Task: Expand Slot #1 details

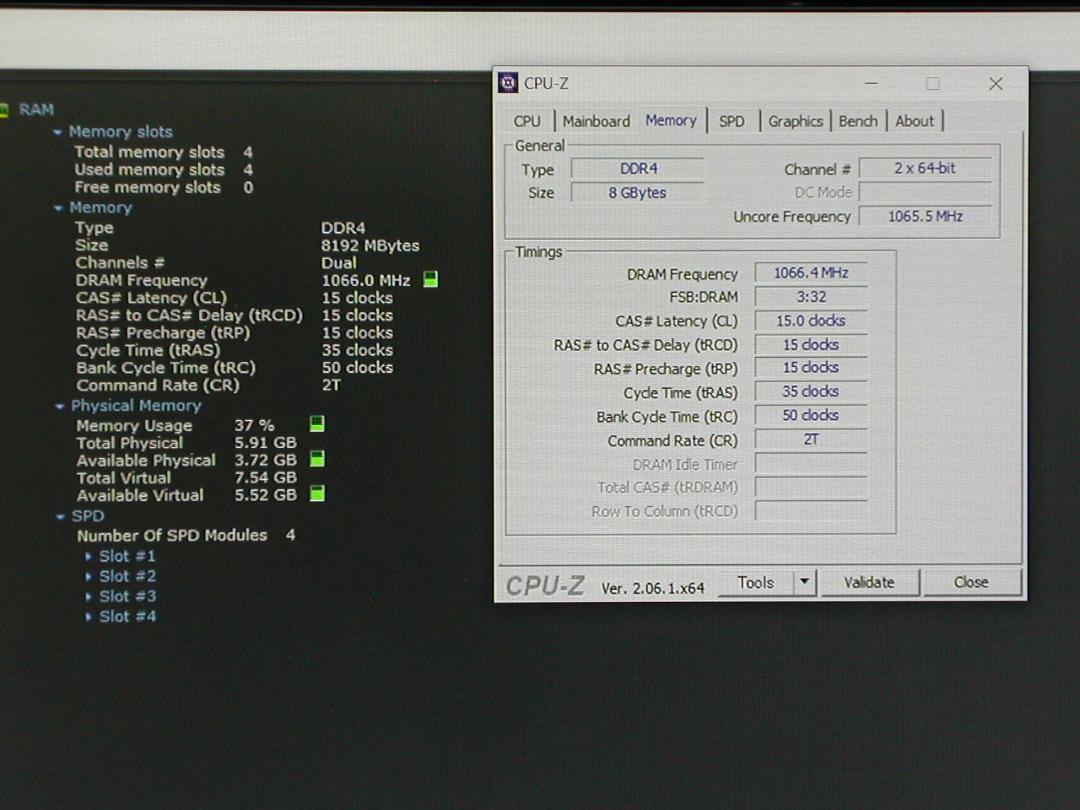Action: (x=88, y=556)
